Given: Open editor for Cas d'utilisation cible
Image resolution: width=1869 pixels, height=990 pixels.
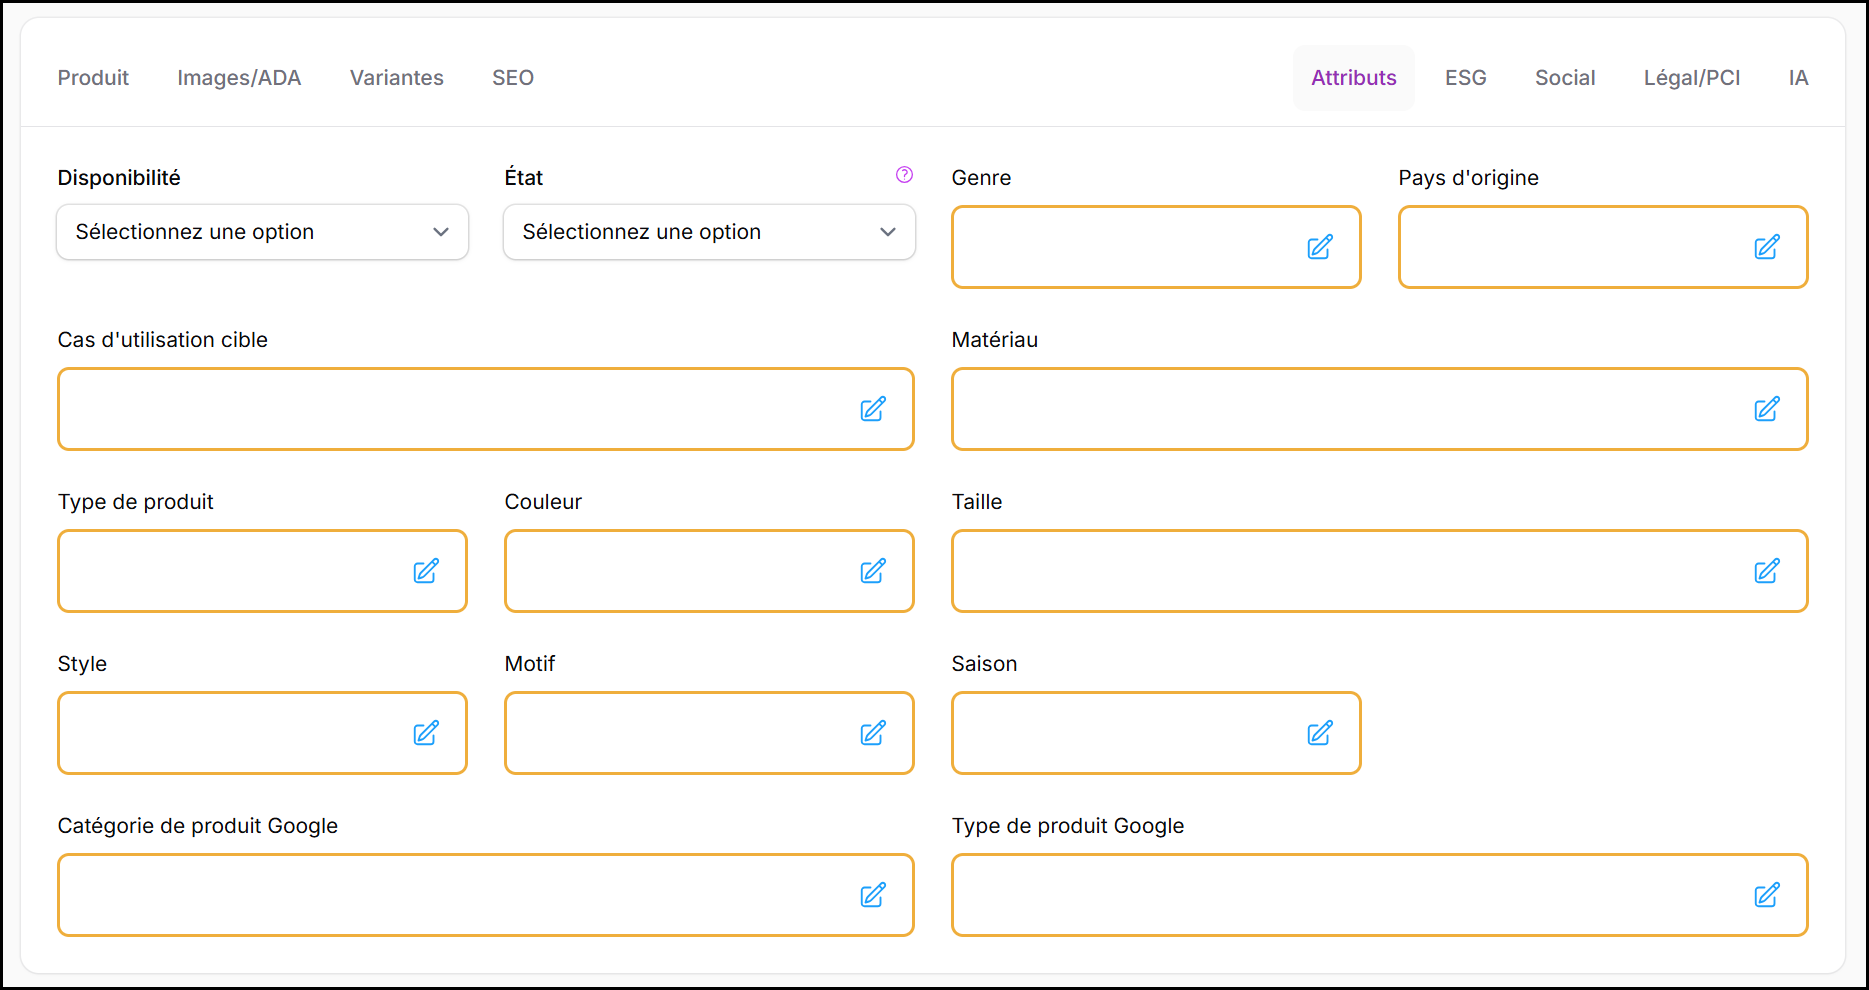Looking at the screenshot, I should tap(872, 409).
